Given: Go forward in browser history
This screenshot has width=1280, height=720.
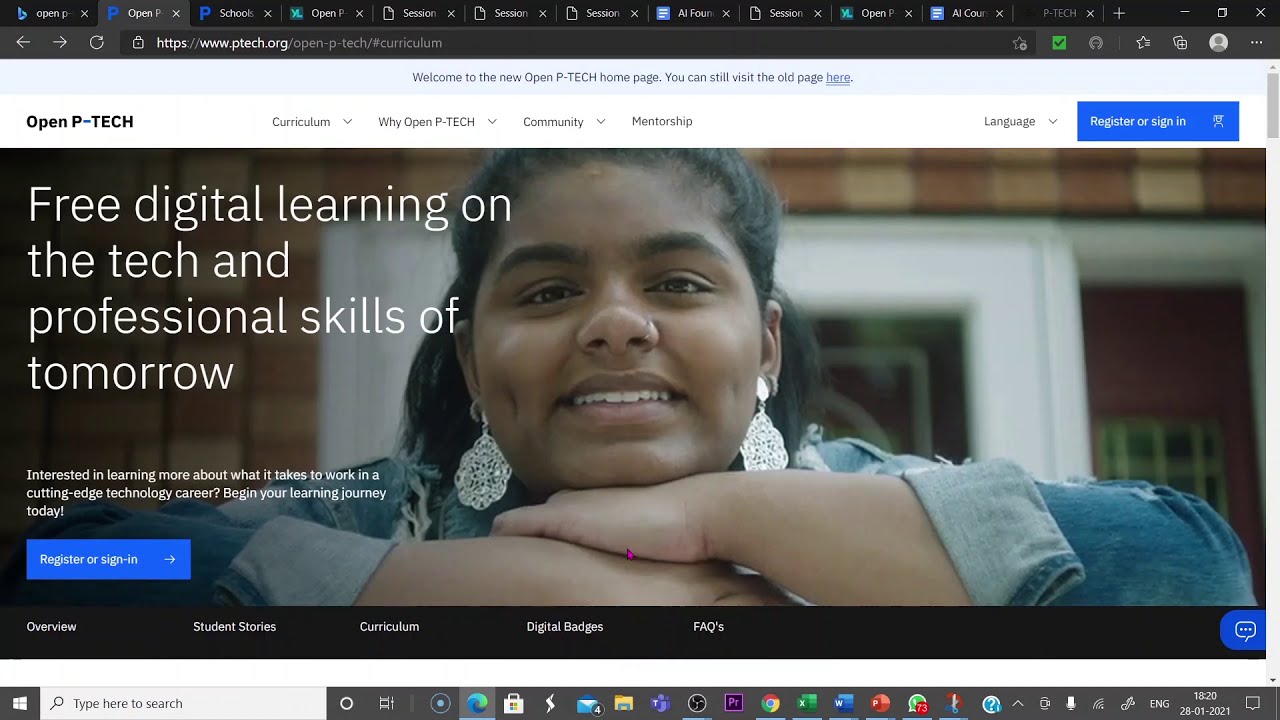Looking at the screenshot, I should tap(60, 43).
